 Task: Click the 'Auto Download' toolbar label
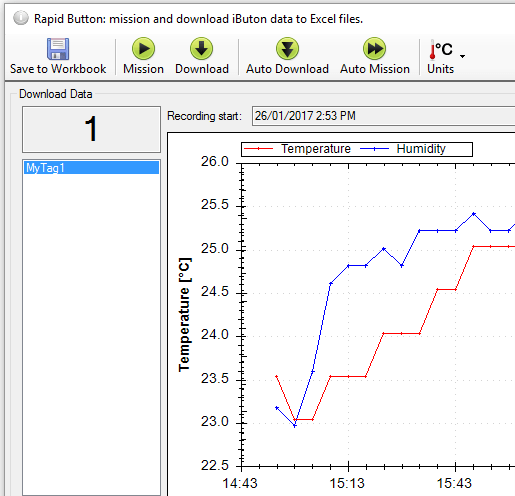pos(287,69)
